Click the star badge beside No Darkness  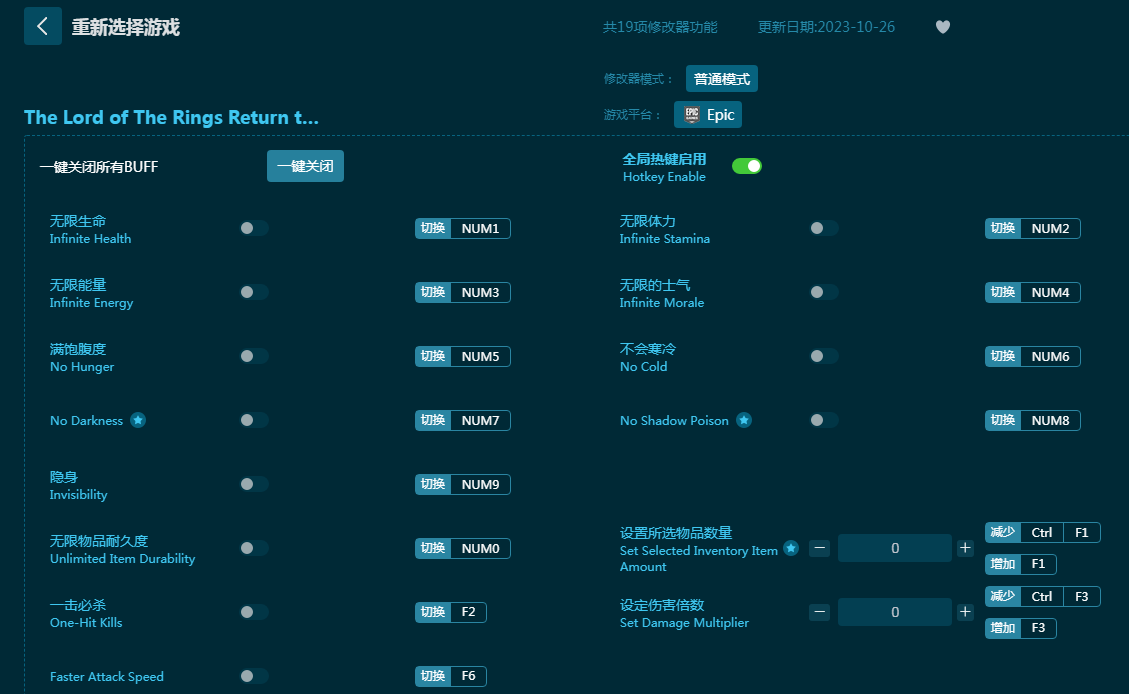coord(138,420)
